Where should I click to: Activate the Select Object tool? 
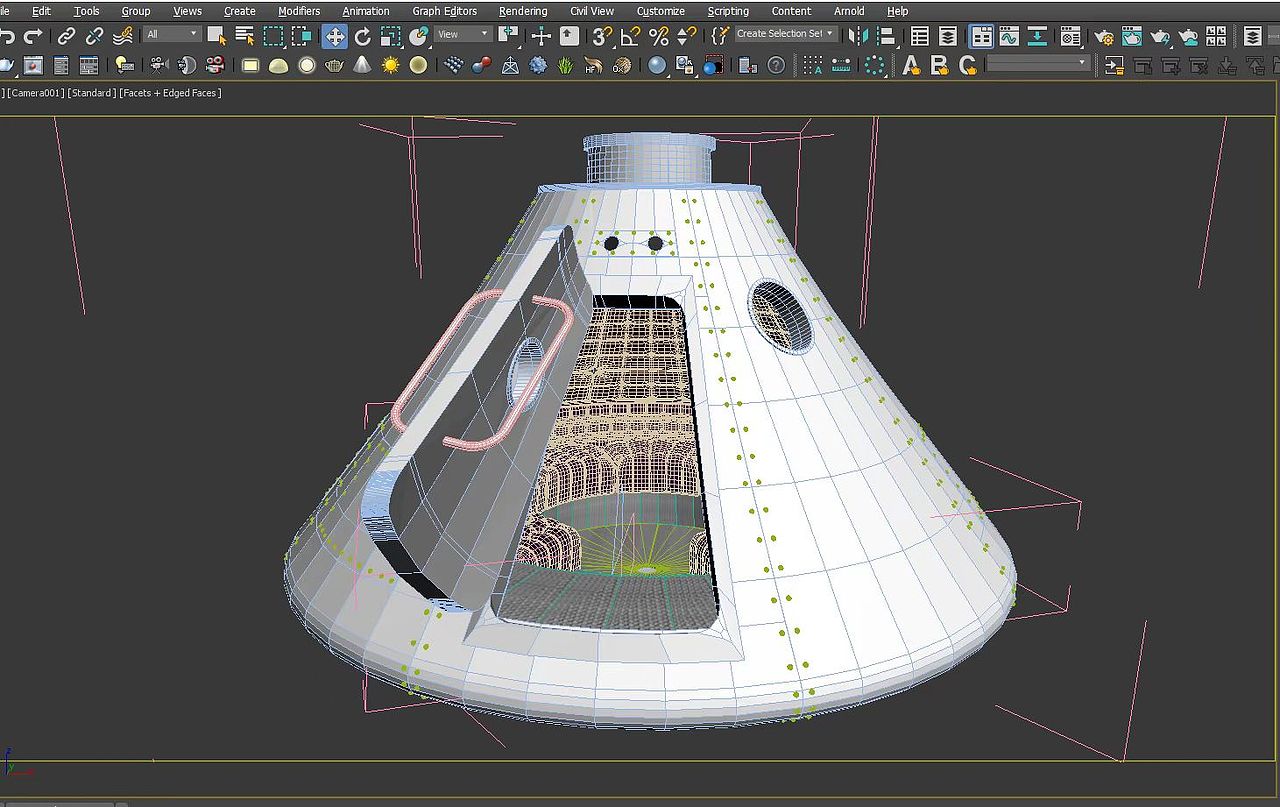point(217,37)
